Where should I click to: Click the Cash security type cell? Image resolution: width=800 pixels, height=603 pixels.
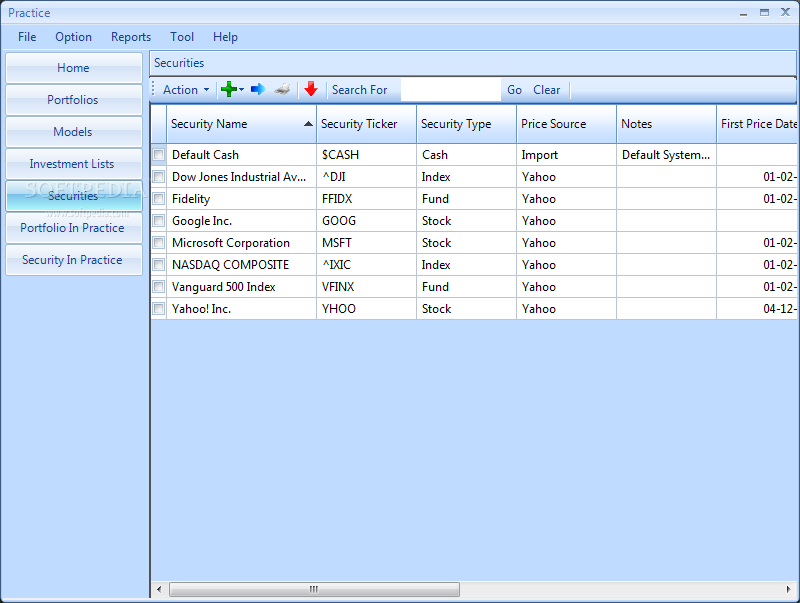click(466, 155)
